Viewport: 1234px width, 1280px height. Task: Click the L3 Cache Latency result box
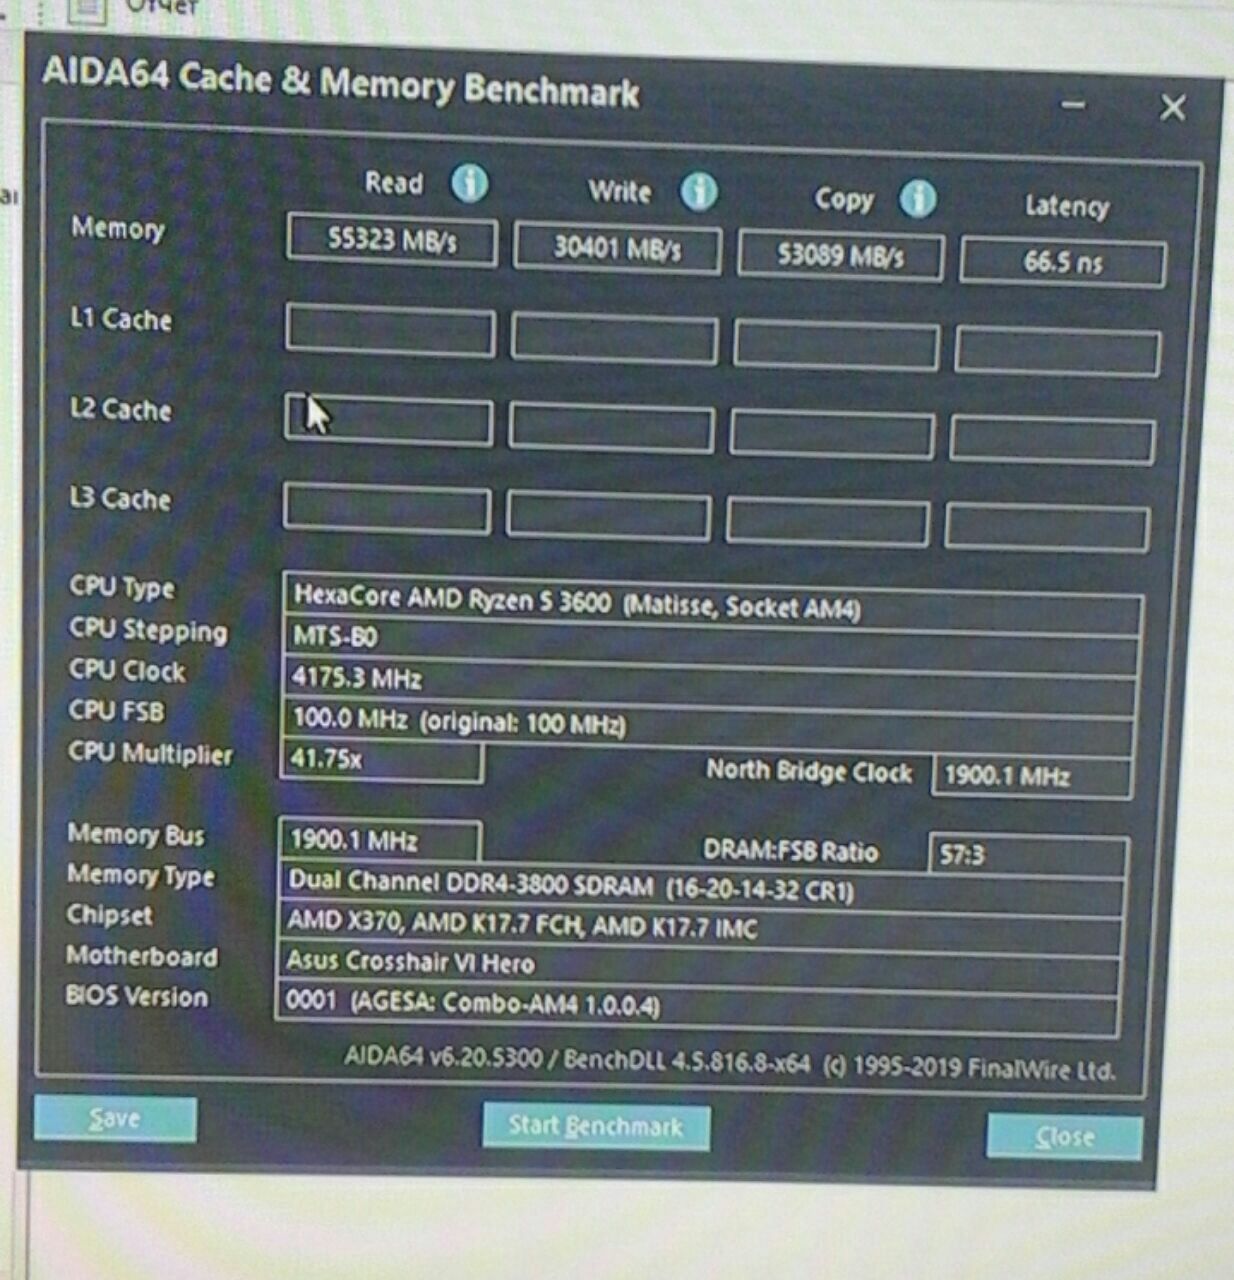[x=1047, y=529]
